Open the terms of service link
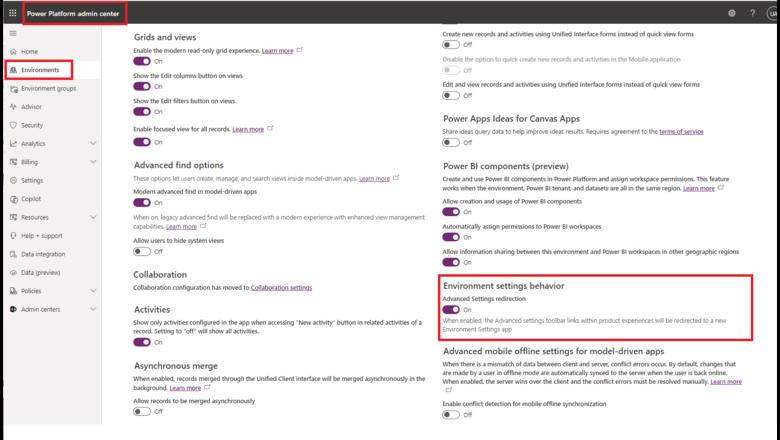This screenshot has width=780, height=440. 681,132
